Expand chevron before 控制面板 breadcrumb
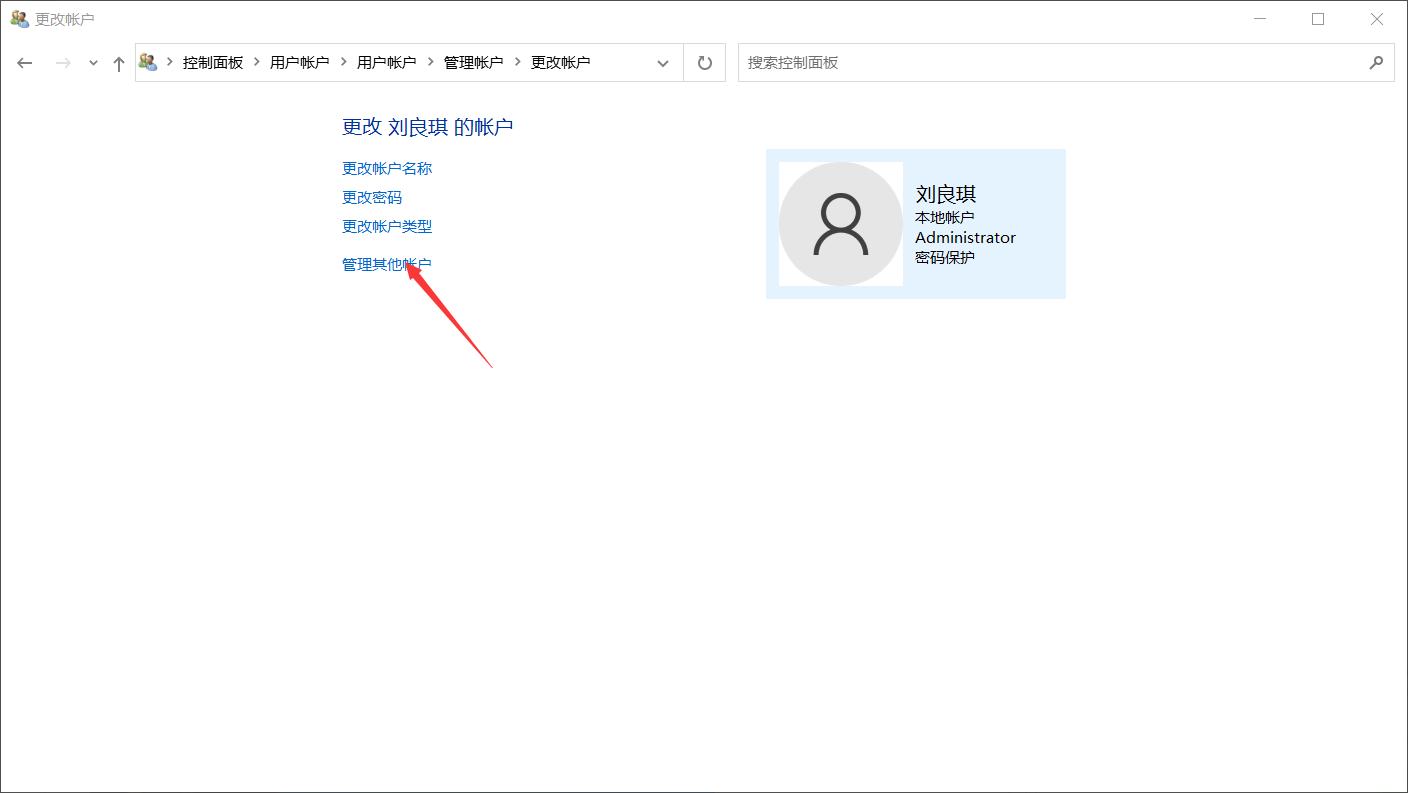This screenshot has width=1408, height=793. (170, 62)
